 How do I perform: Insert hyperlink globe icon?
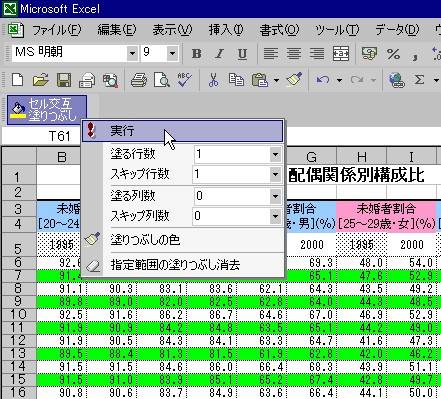(397, 80)
